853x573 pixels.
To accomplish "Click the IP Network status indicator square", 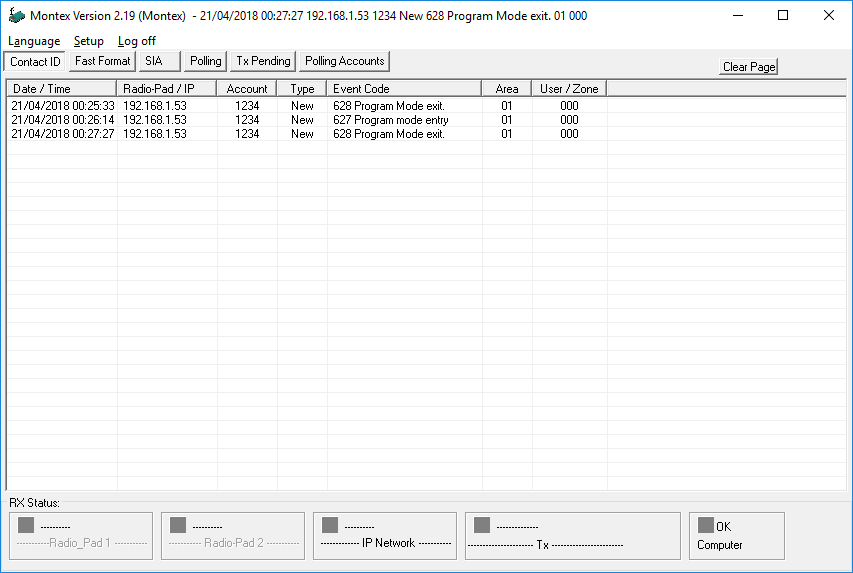I will (330, 525).
